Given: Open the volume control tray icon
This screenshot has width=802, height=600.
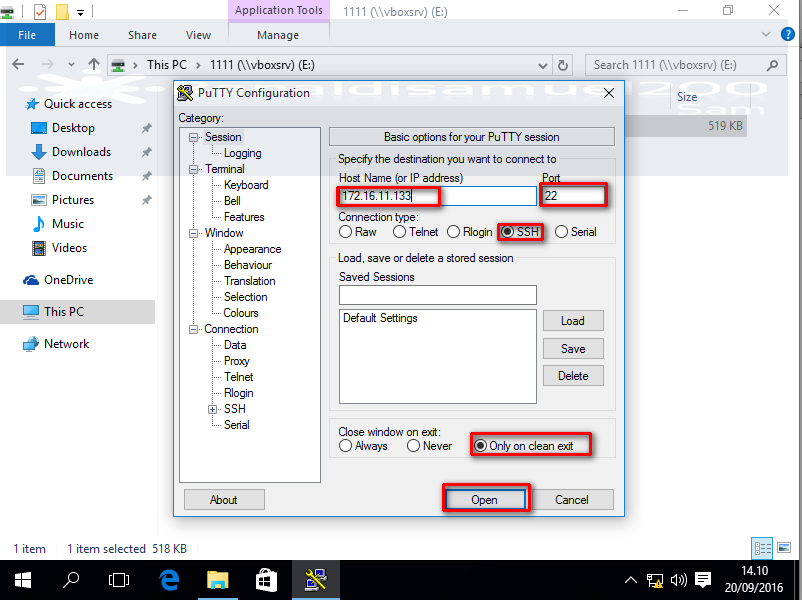Looking at the screenshot, I should click(679, 580).
